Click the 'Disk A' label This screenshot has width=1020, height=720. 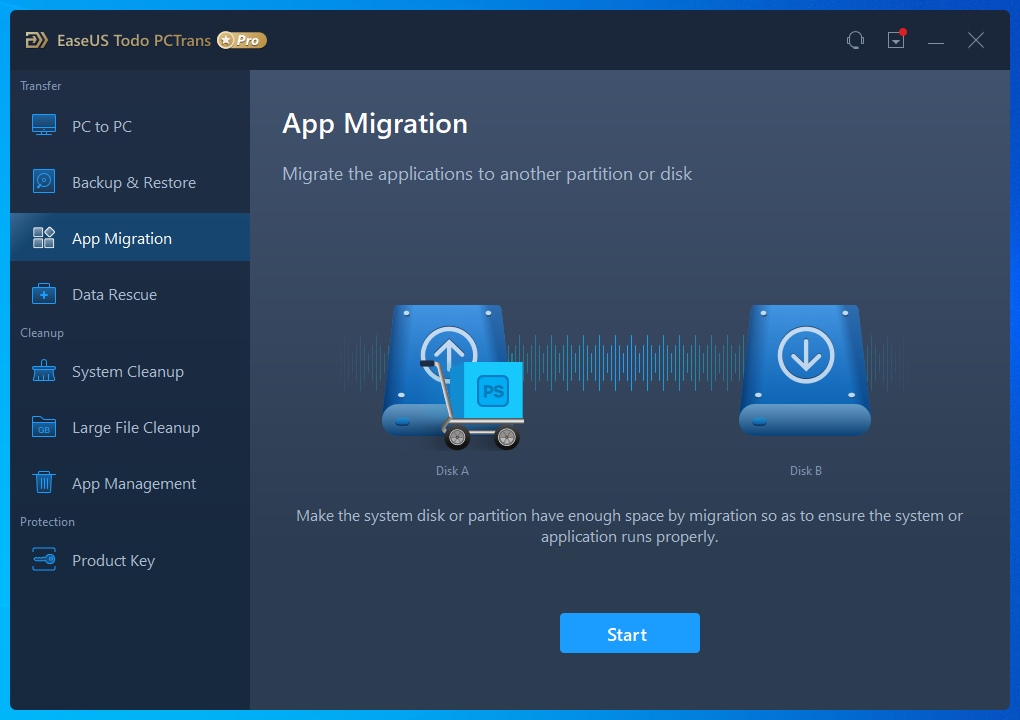pyautogui.click(x=452, y=470)
